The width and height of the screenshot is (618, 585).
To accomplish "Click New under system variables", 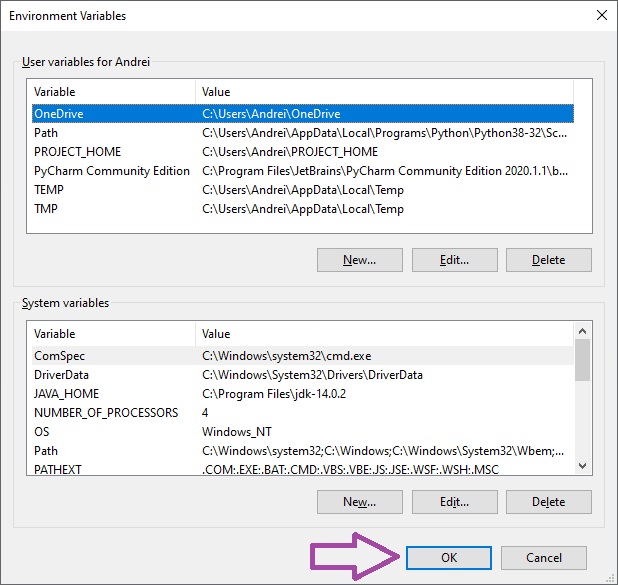I will pos(359,502).
